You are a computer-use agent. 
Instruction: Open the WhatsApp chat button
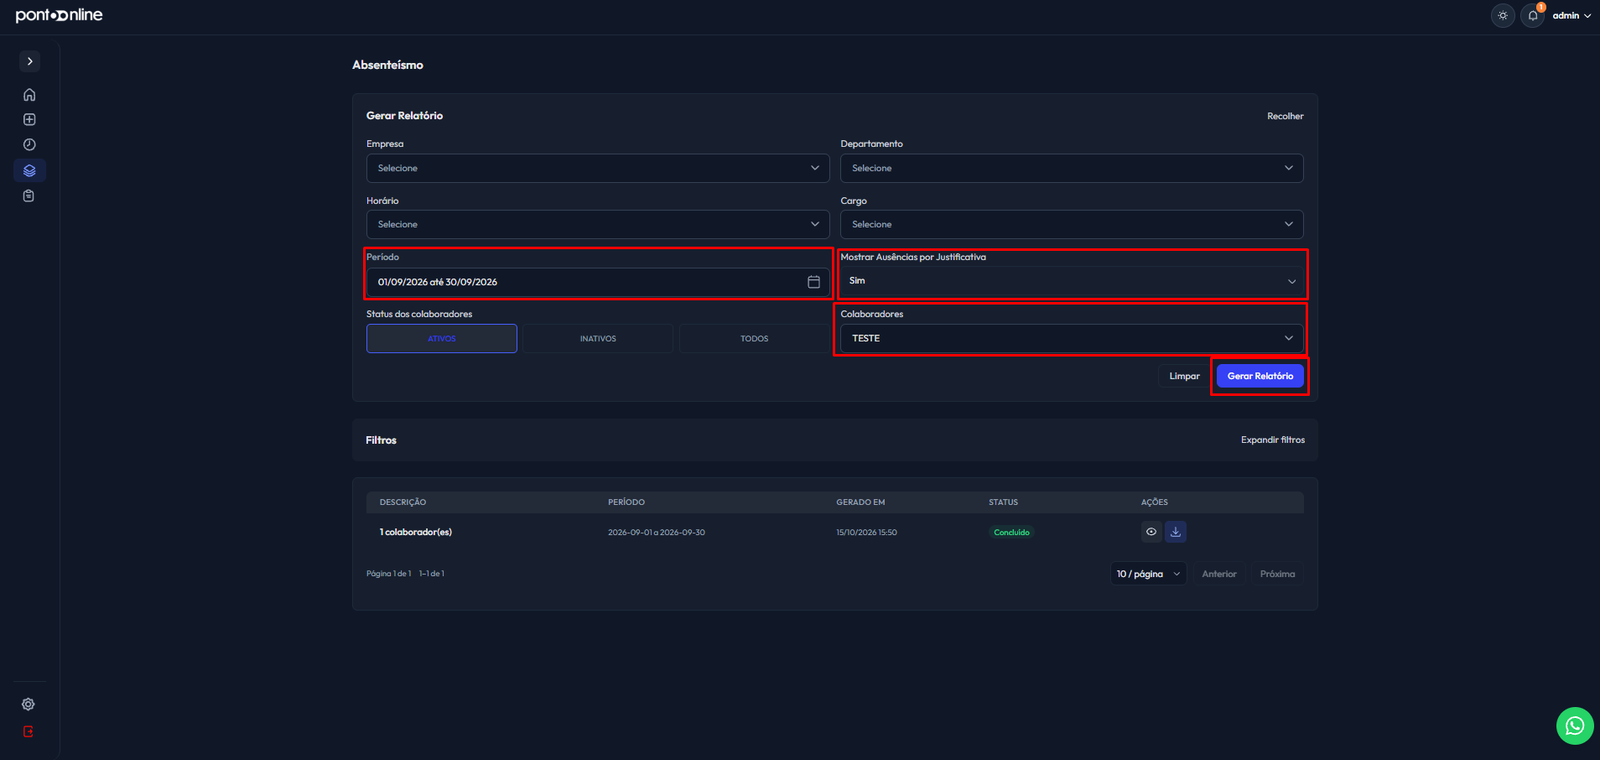point(1575,726)
